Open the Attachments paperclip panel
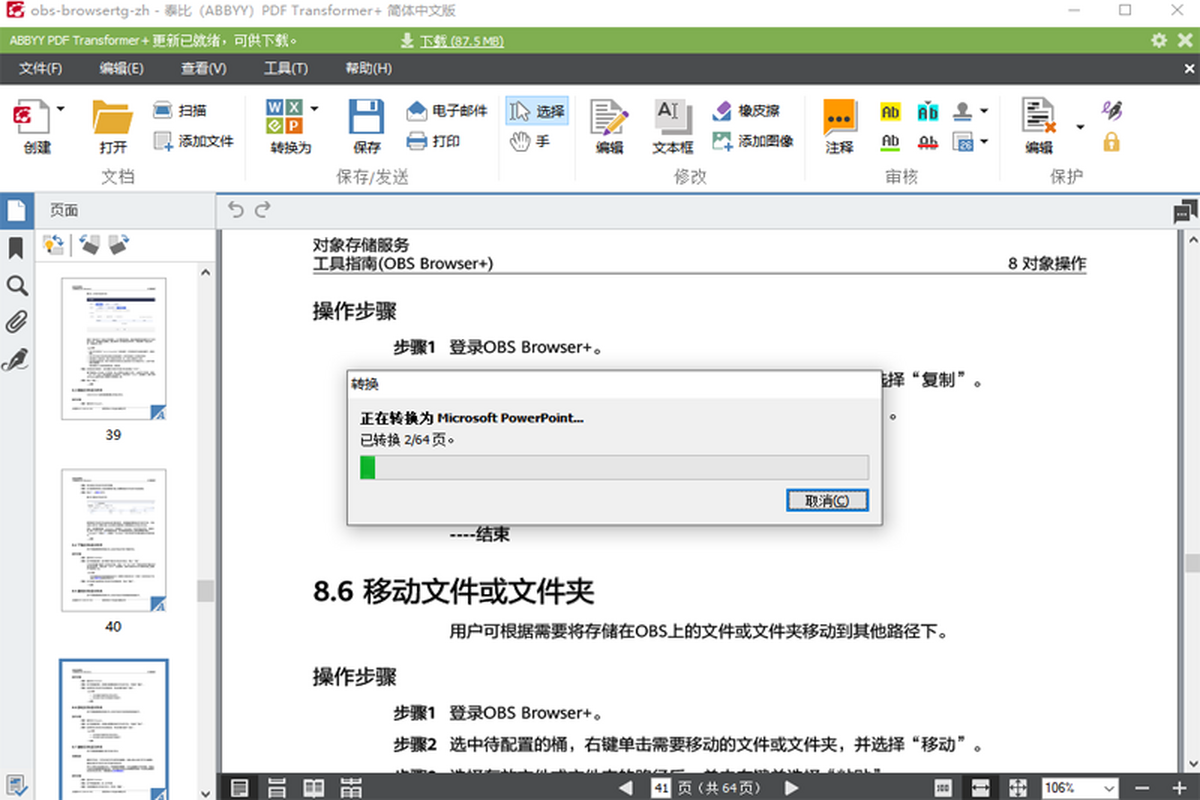 click(x=16, y=322)
